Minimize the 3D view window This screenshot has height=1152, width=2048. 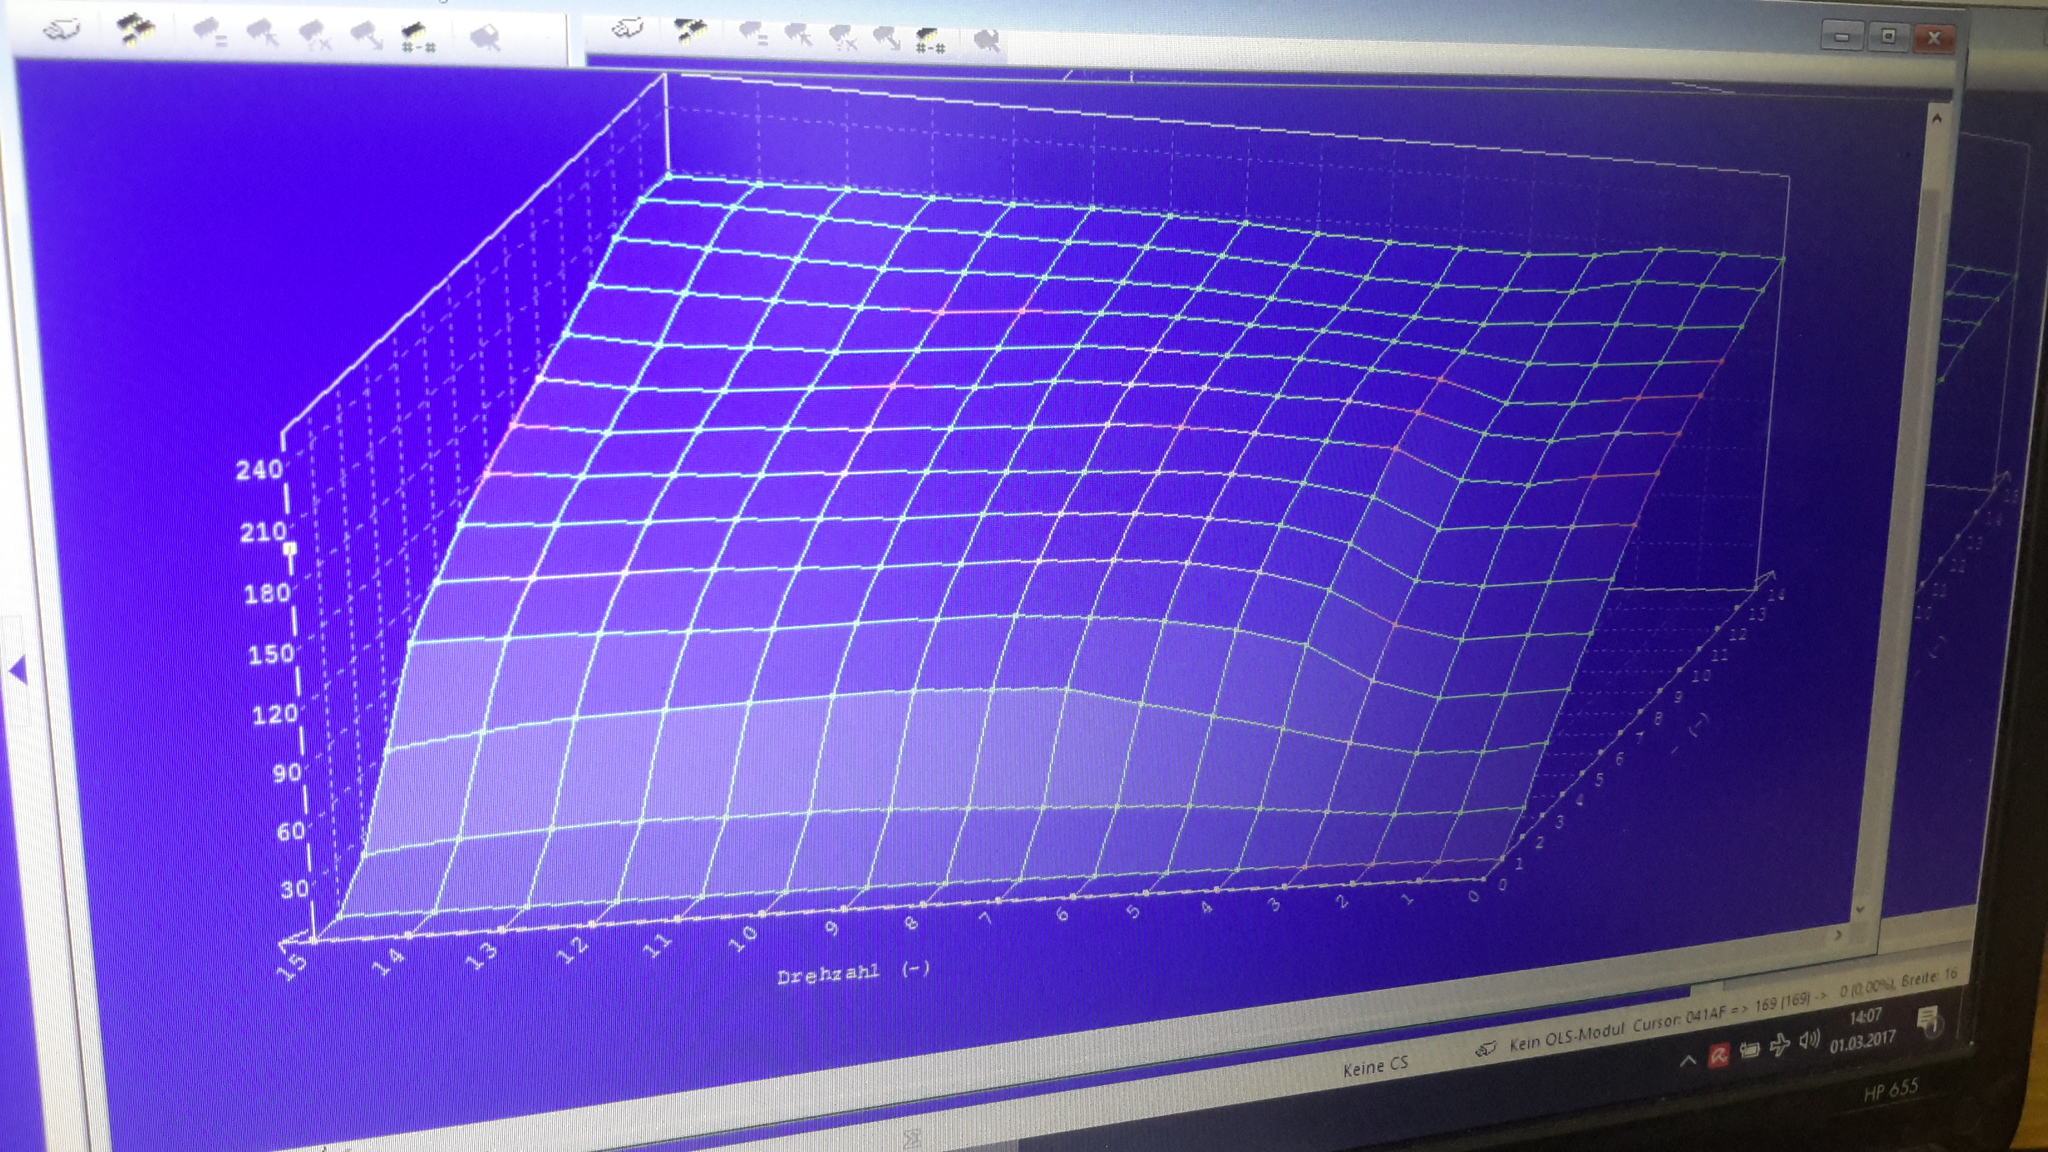[1842, 37]
